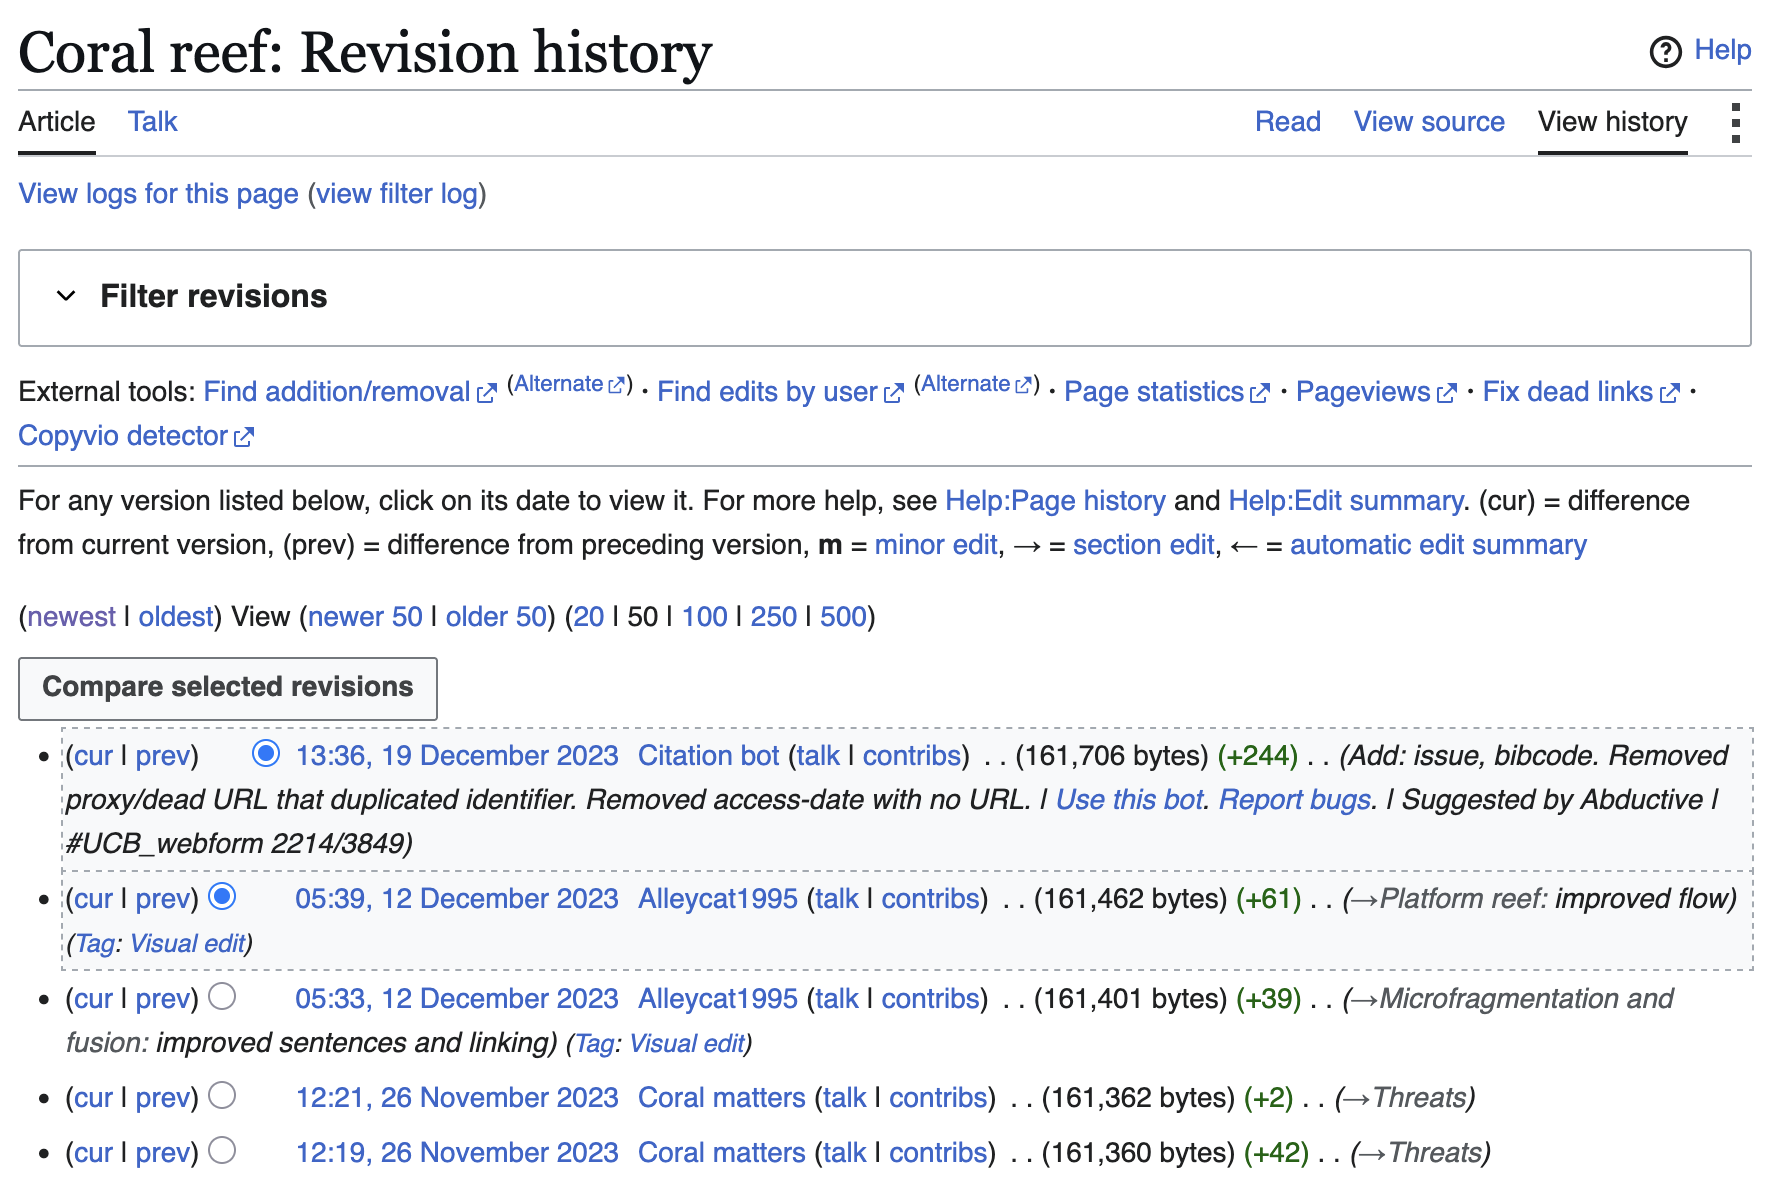
Task: Open Citation bot's contribs
Action: tap(912, 756)
